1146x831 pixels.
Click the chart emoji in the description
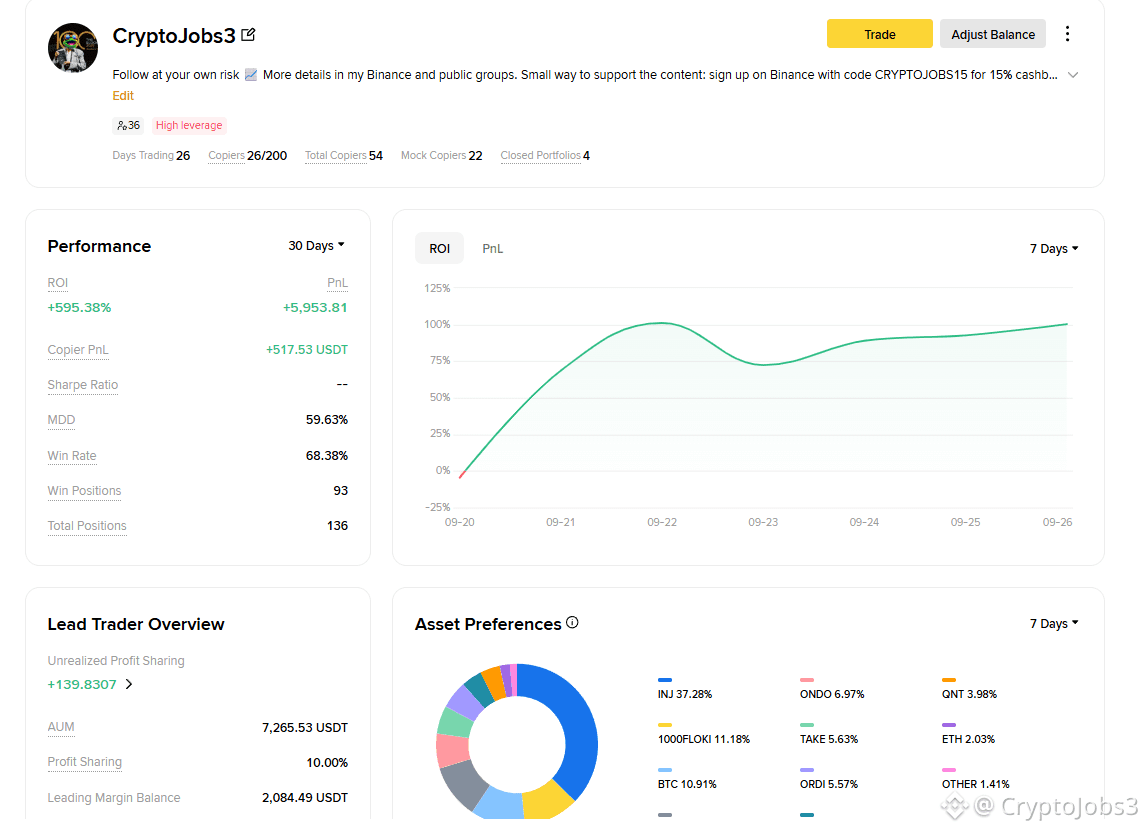tap(251, 75)
